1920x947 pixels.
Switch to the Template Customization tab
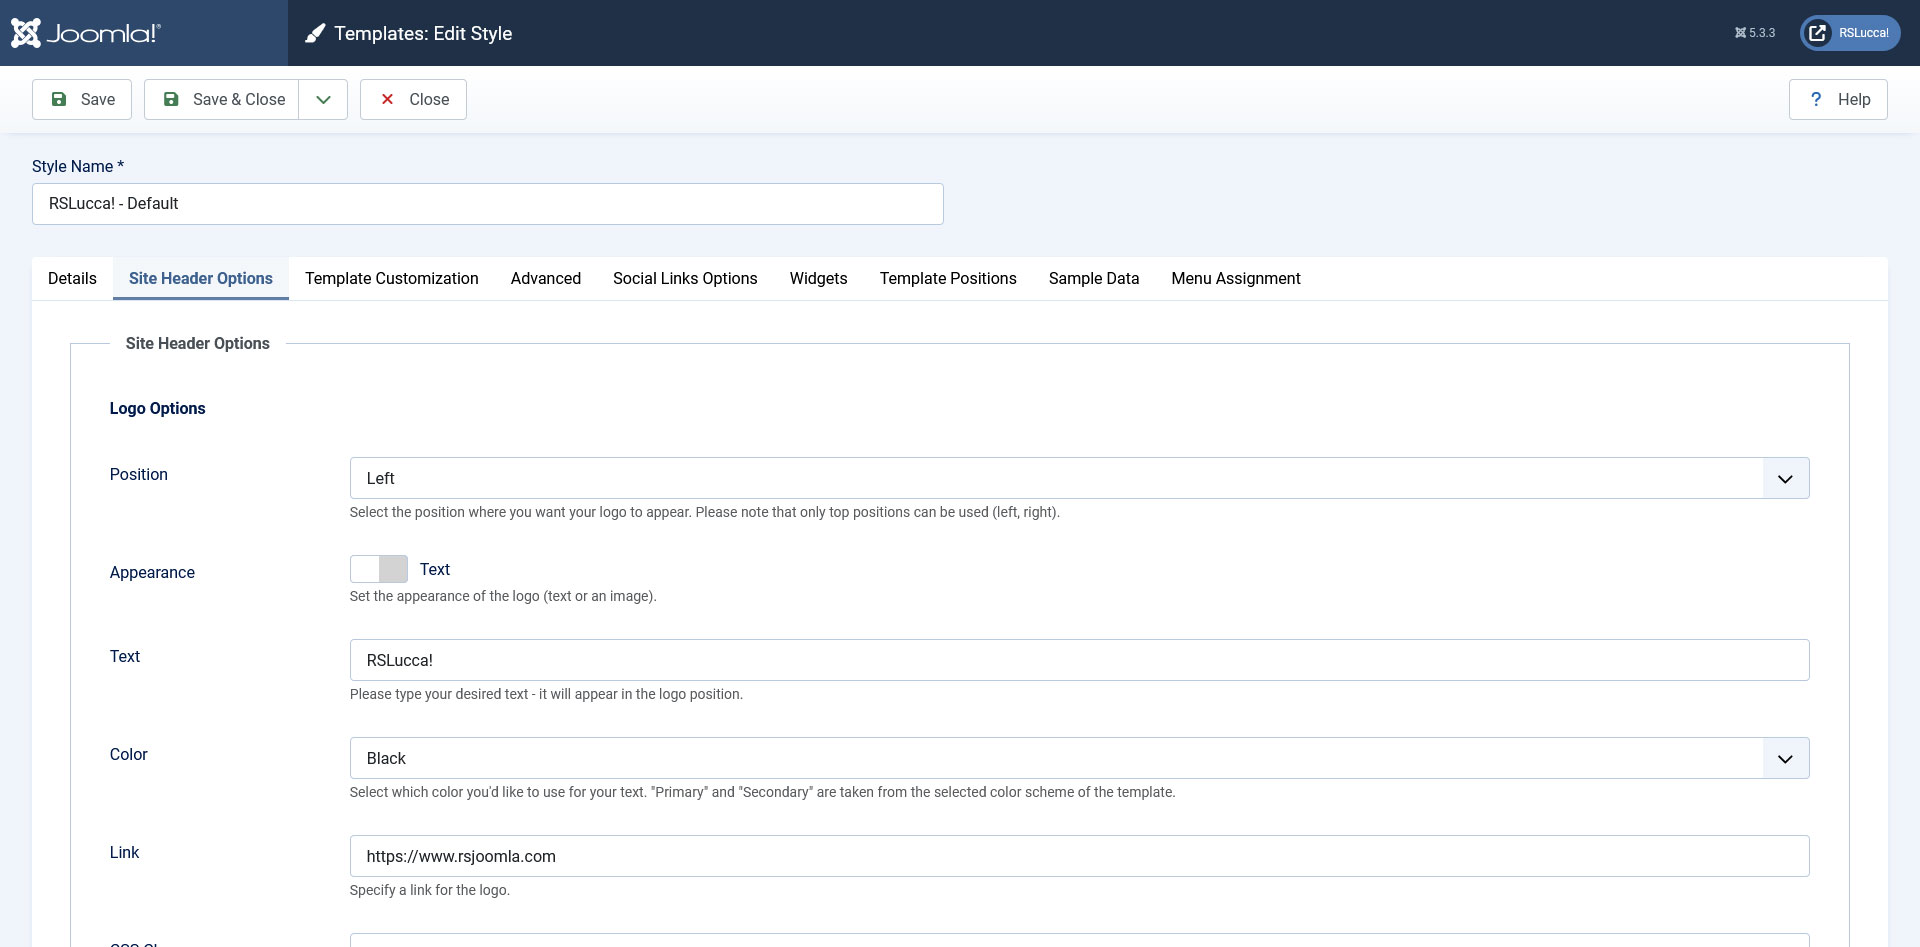[x=391, y=278]
